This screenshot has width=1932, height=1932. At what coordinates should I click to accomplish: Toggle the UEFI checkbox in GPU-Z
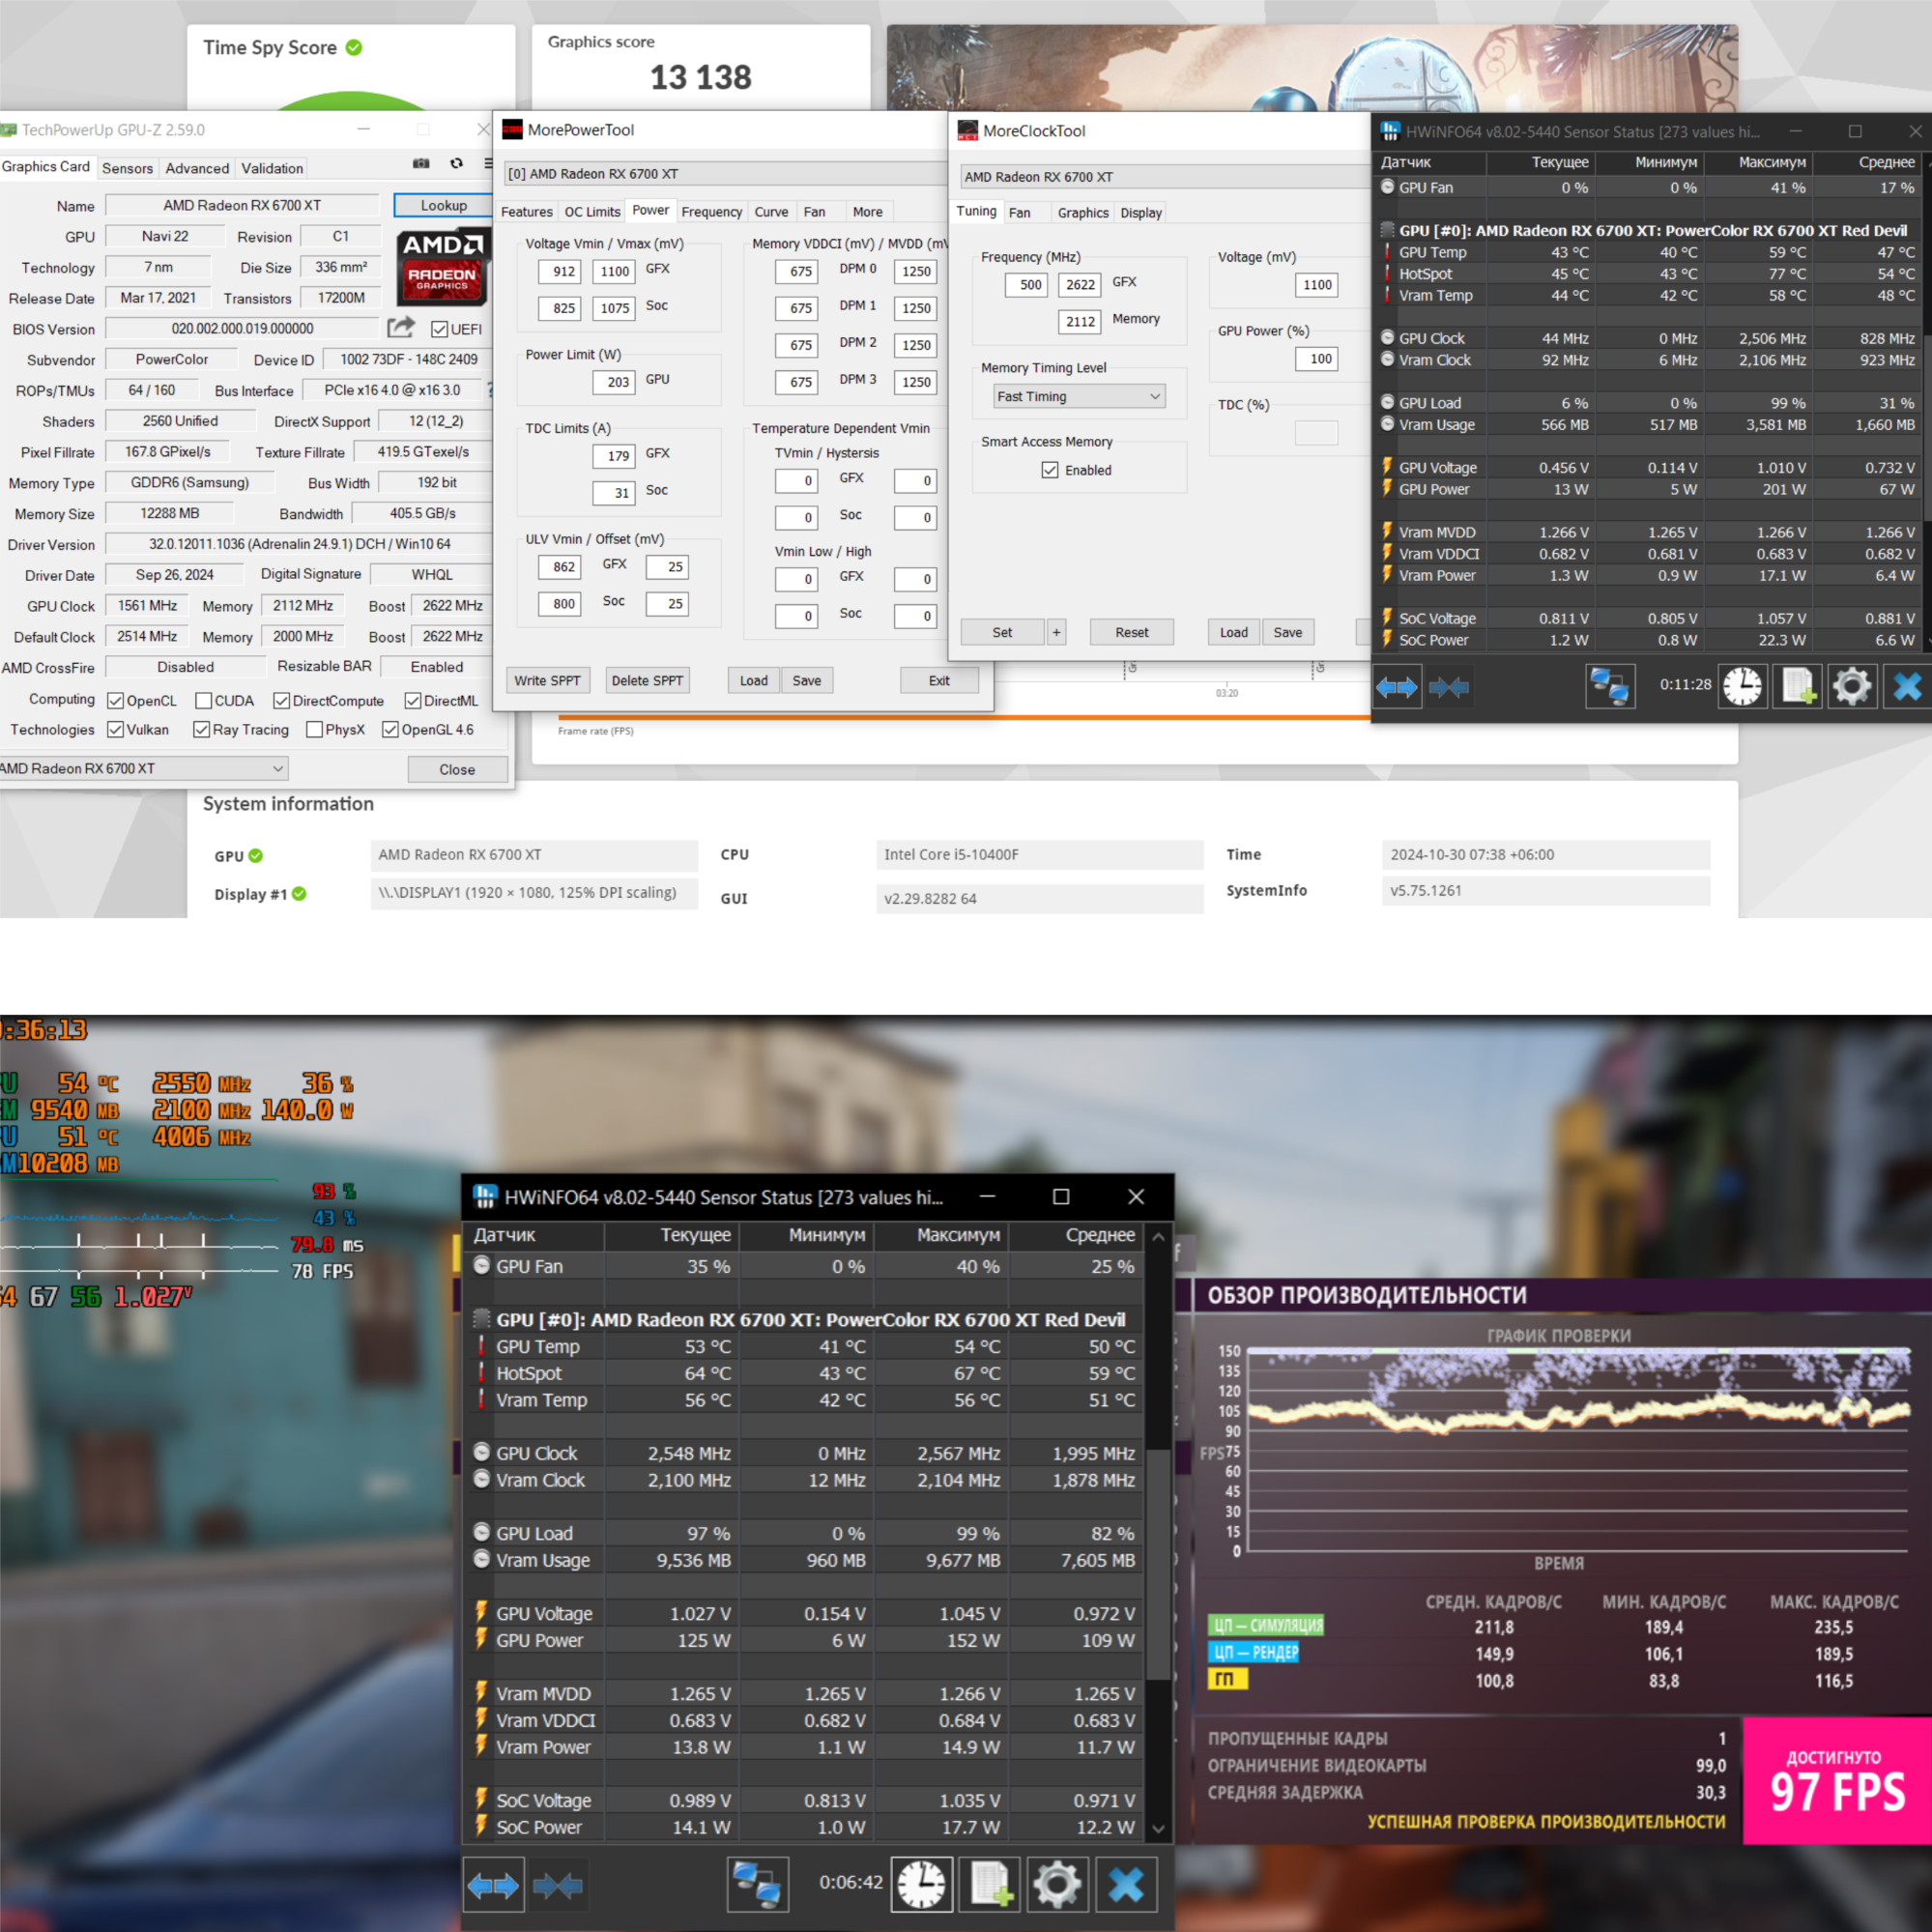tap(439, 329)
